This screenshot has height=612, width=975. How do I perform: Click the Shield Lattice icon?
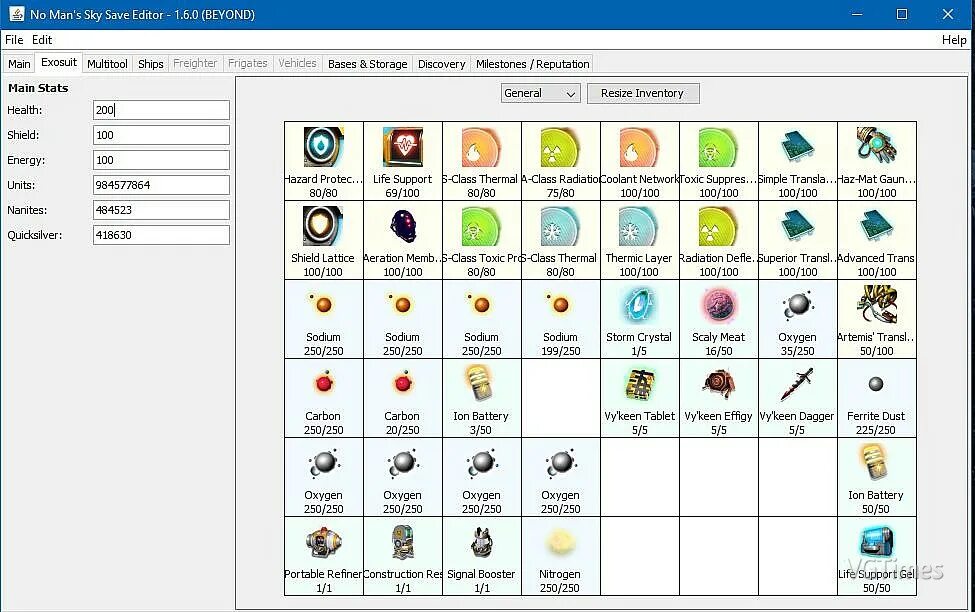point(323,226)
